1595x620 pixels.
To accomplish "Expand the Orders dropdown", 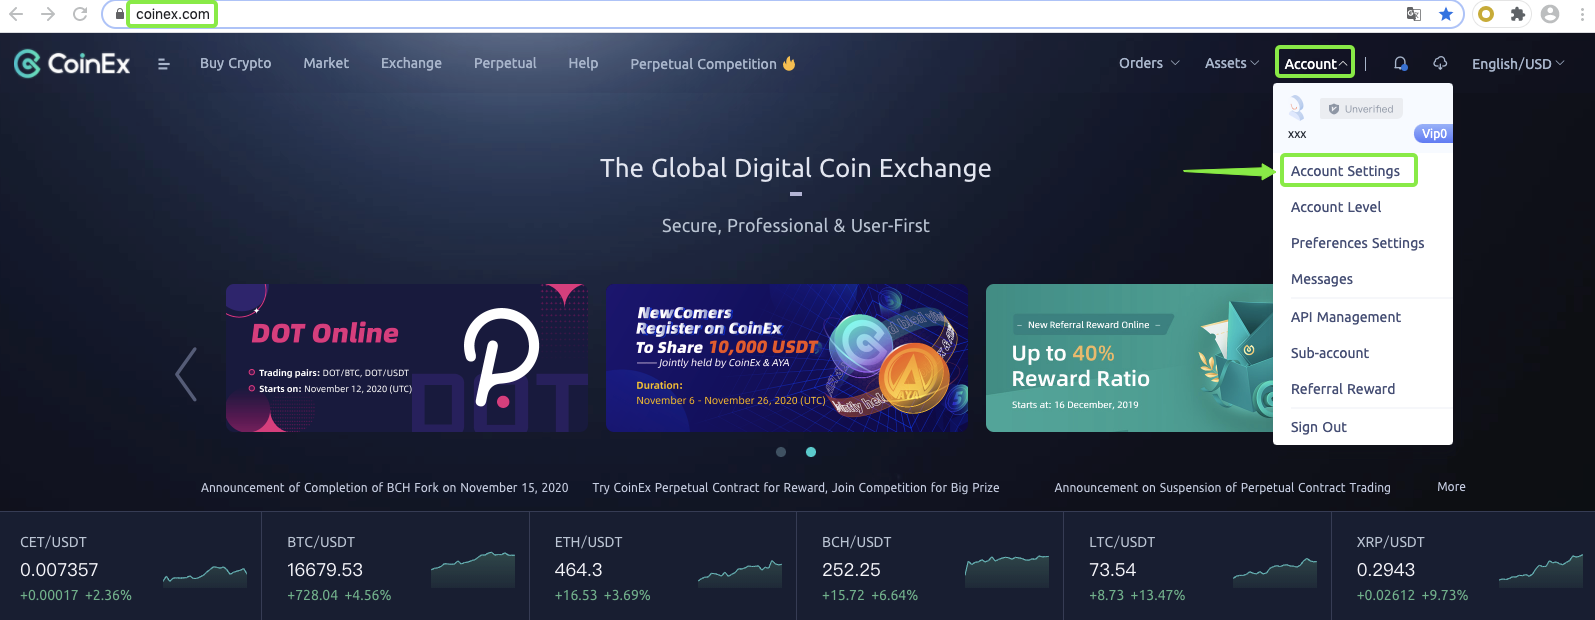I will (x=1149, y=63).
